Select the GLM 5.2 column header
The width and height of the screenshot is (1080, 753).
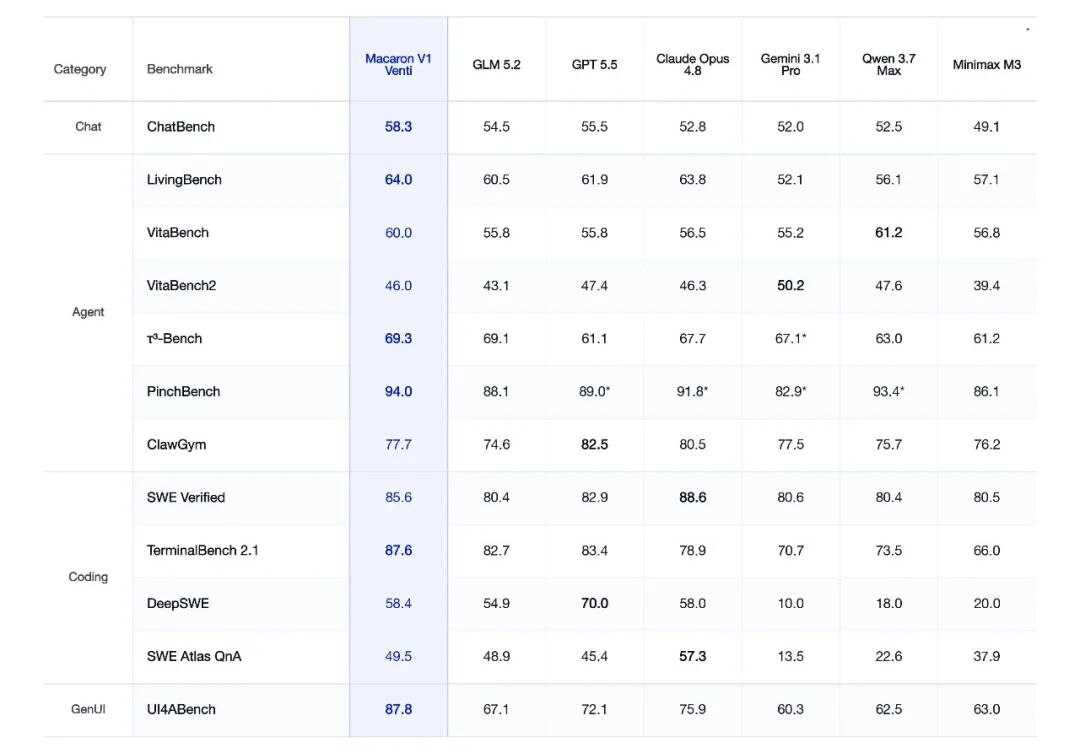coord(496,65)
